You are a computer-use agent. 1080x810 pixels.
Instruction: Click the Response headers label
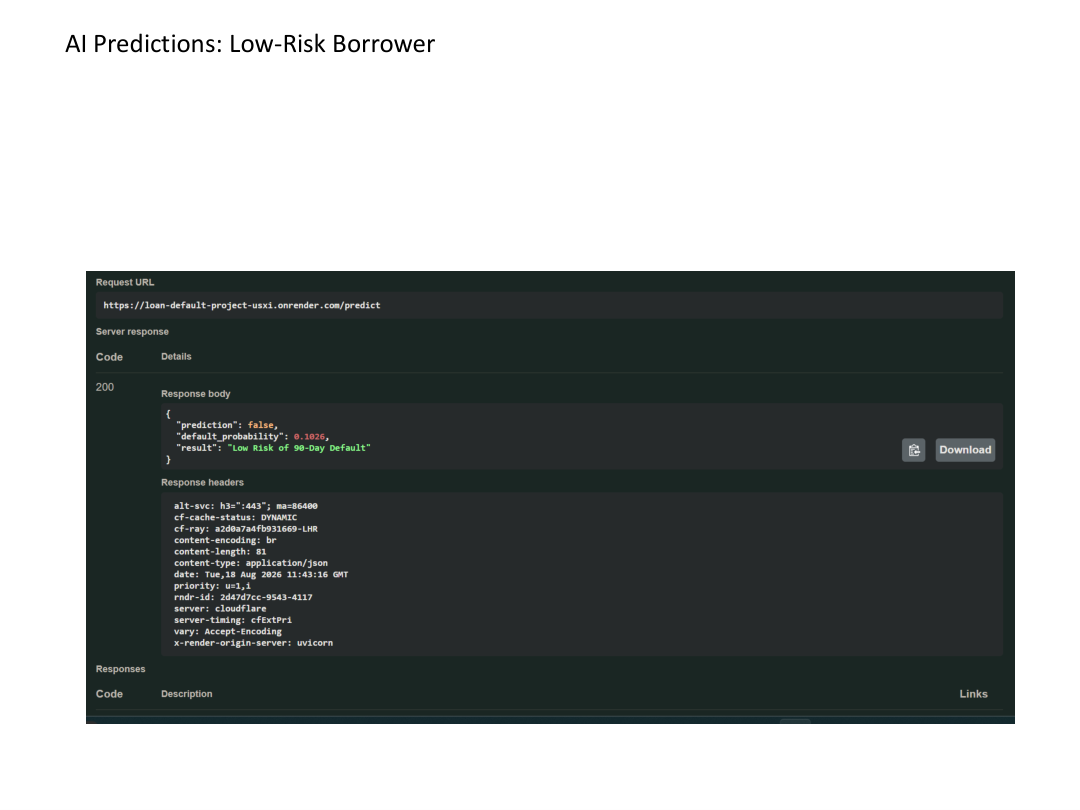(202, 482)
